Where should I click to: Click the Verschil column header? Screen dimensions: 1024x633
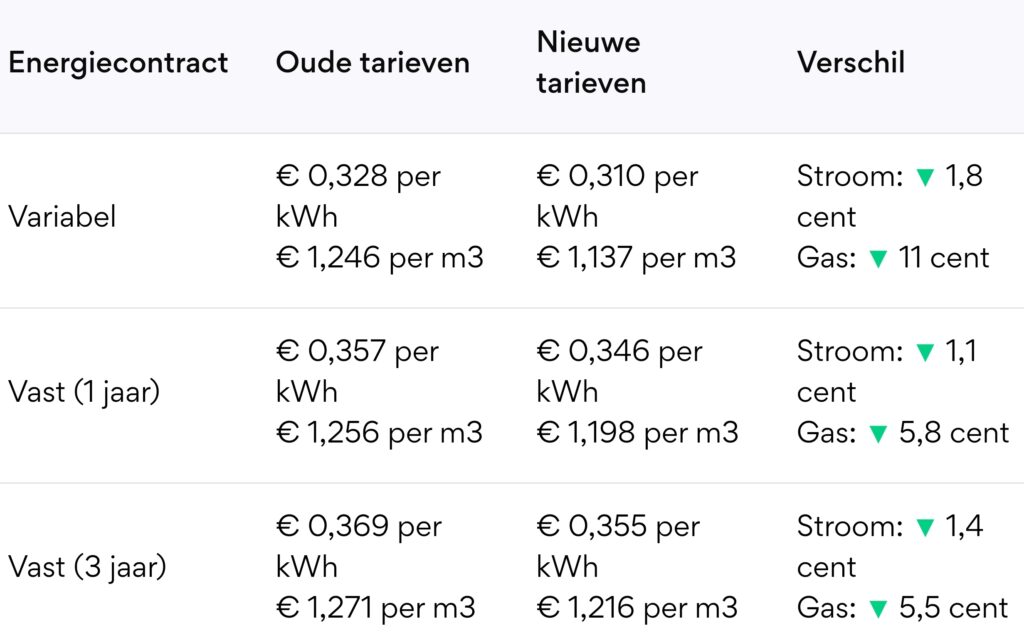[x=851, y=63]
